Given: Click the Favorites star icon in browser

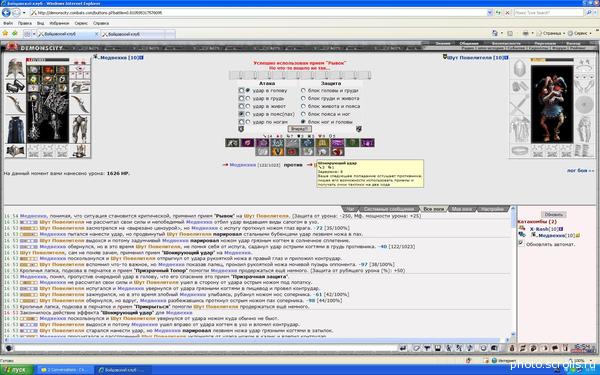Looking at the screenshot, I should point(5,34).
